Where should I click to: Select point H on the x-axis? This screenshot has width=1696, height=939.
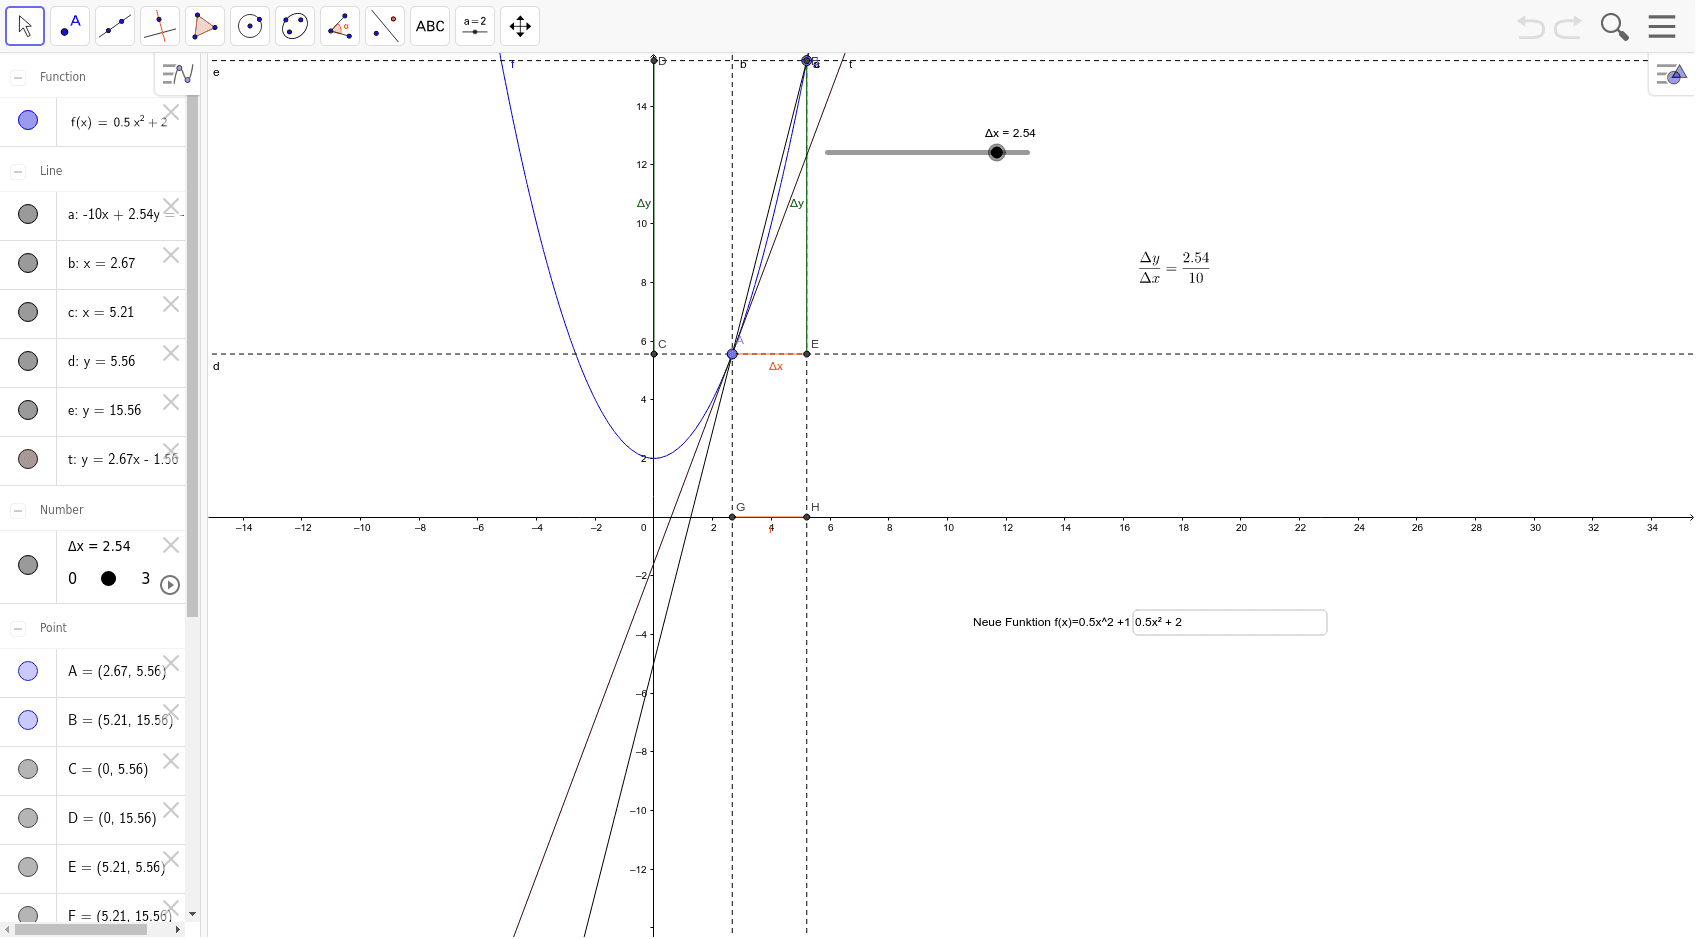(807, 517)
